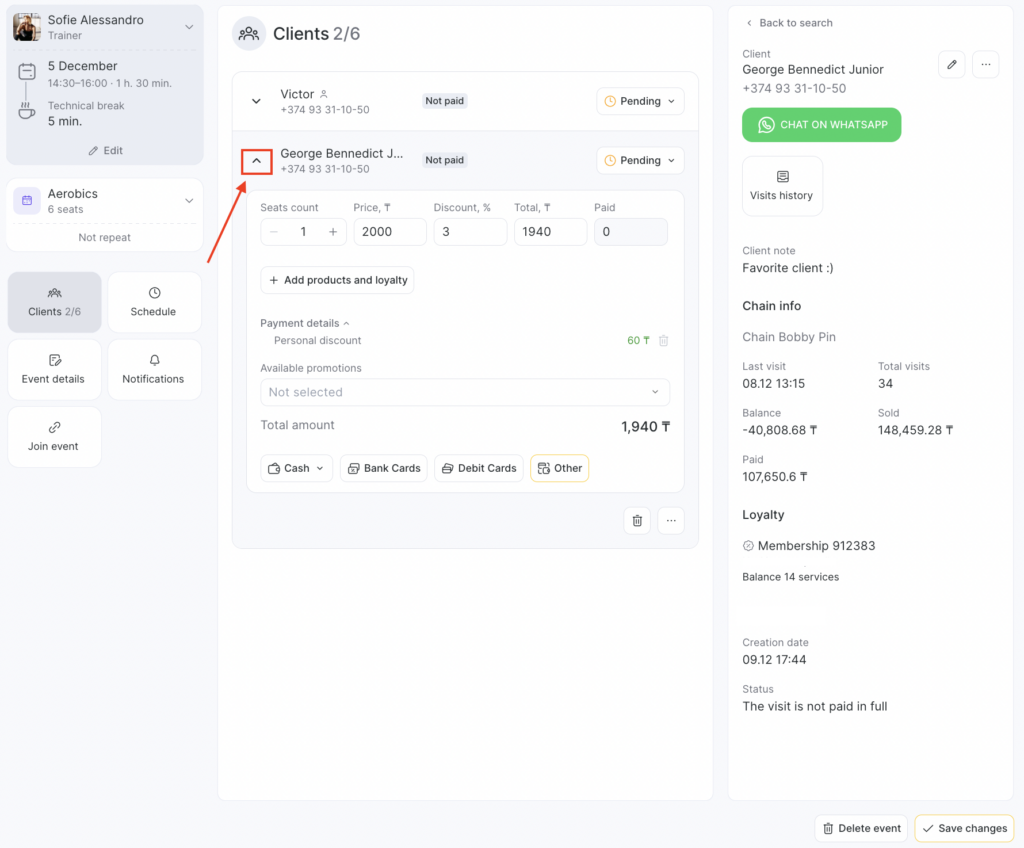The height and width of the screenshot is (848, 1024).
Task: Open Visits history
Action: pyautogui.click(x=782, y=186)
